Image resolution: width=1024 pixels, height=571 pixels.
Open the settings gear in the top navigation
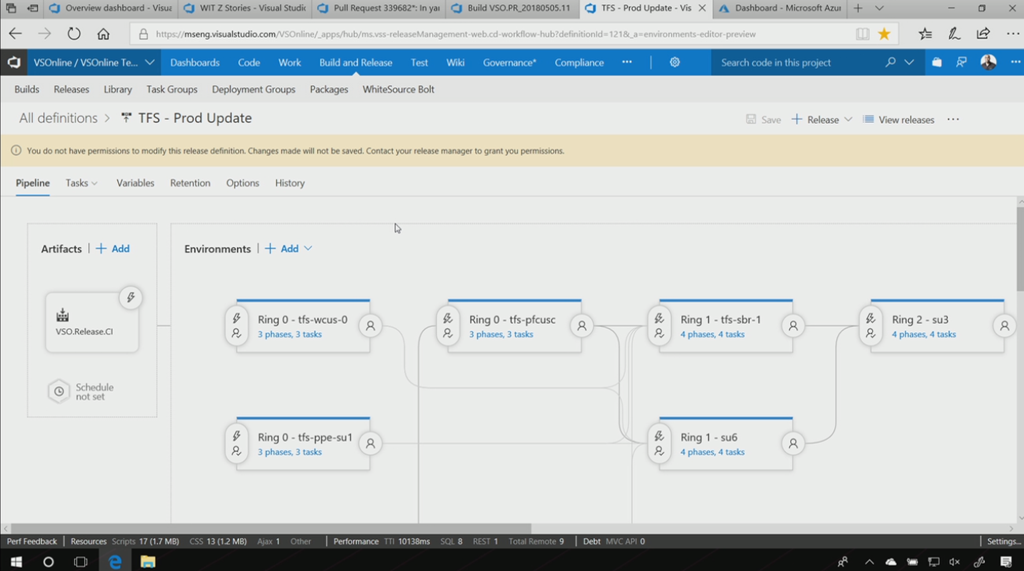675,62
